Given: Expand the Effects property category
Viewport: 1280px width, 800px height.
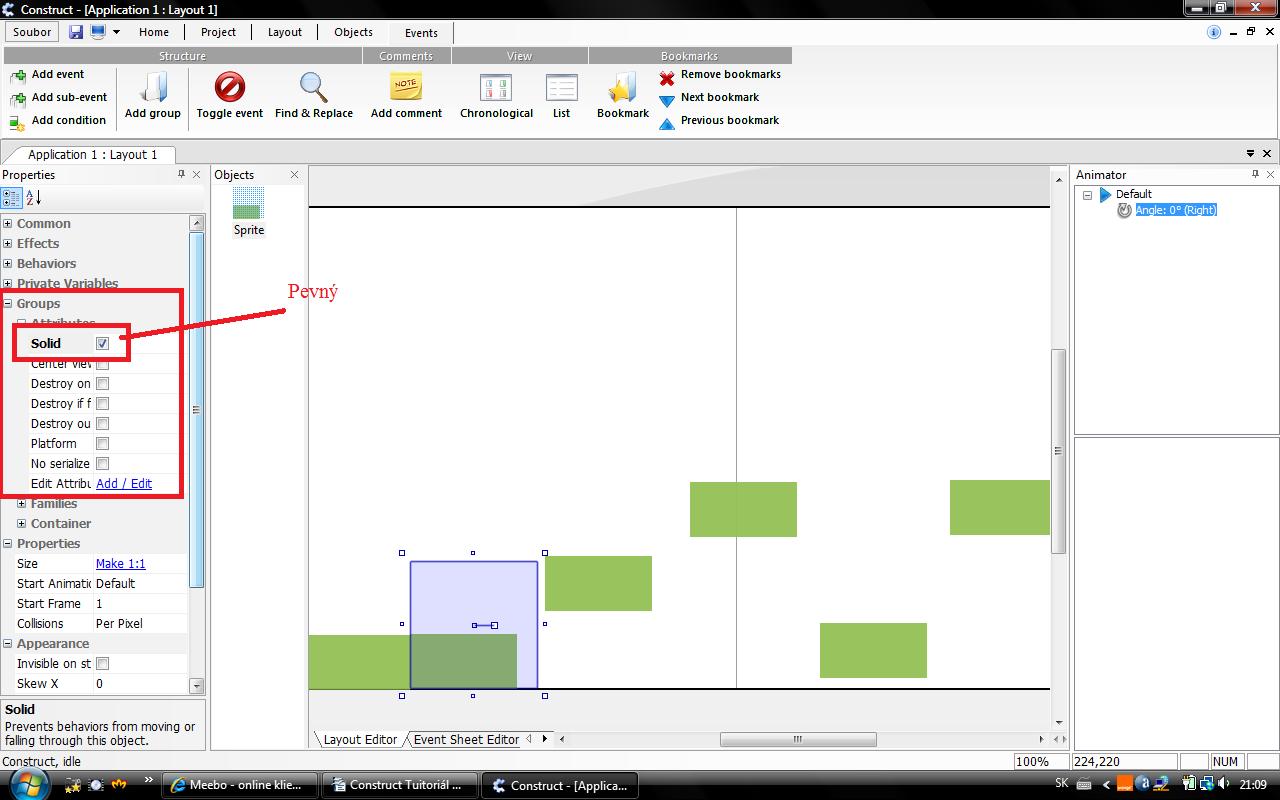Looking at the screenshot, I should point(8,243).
